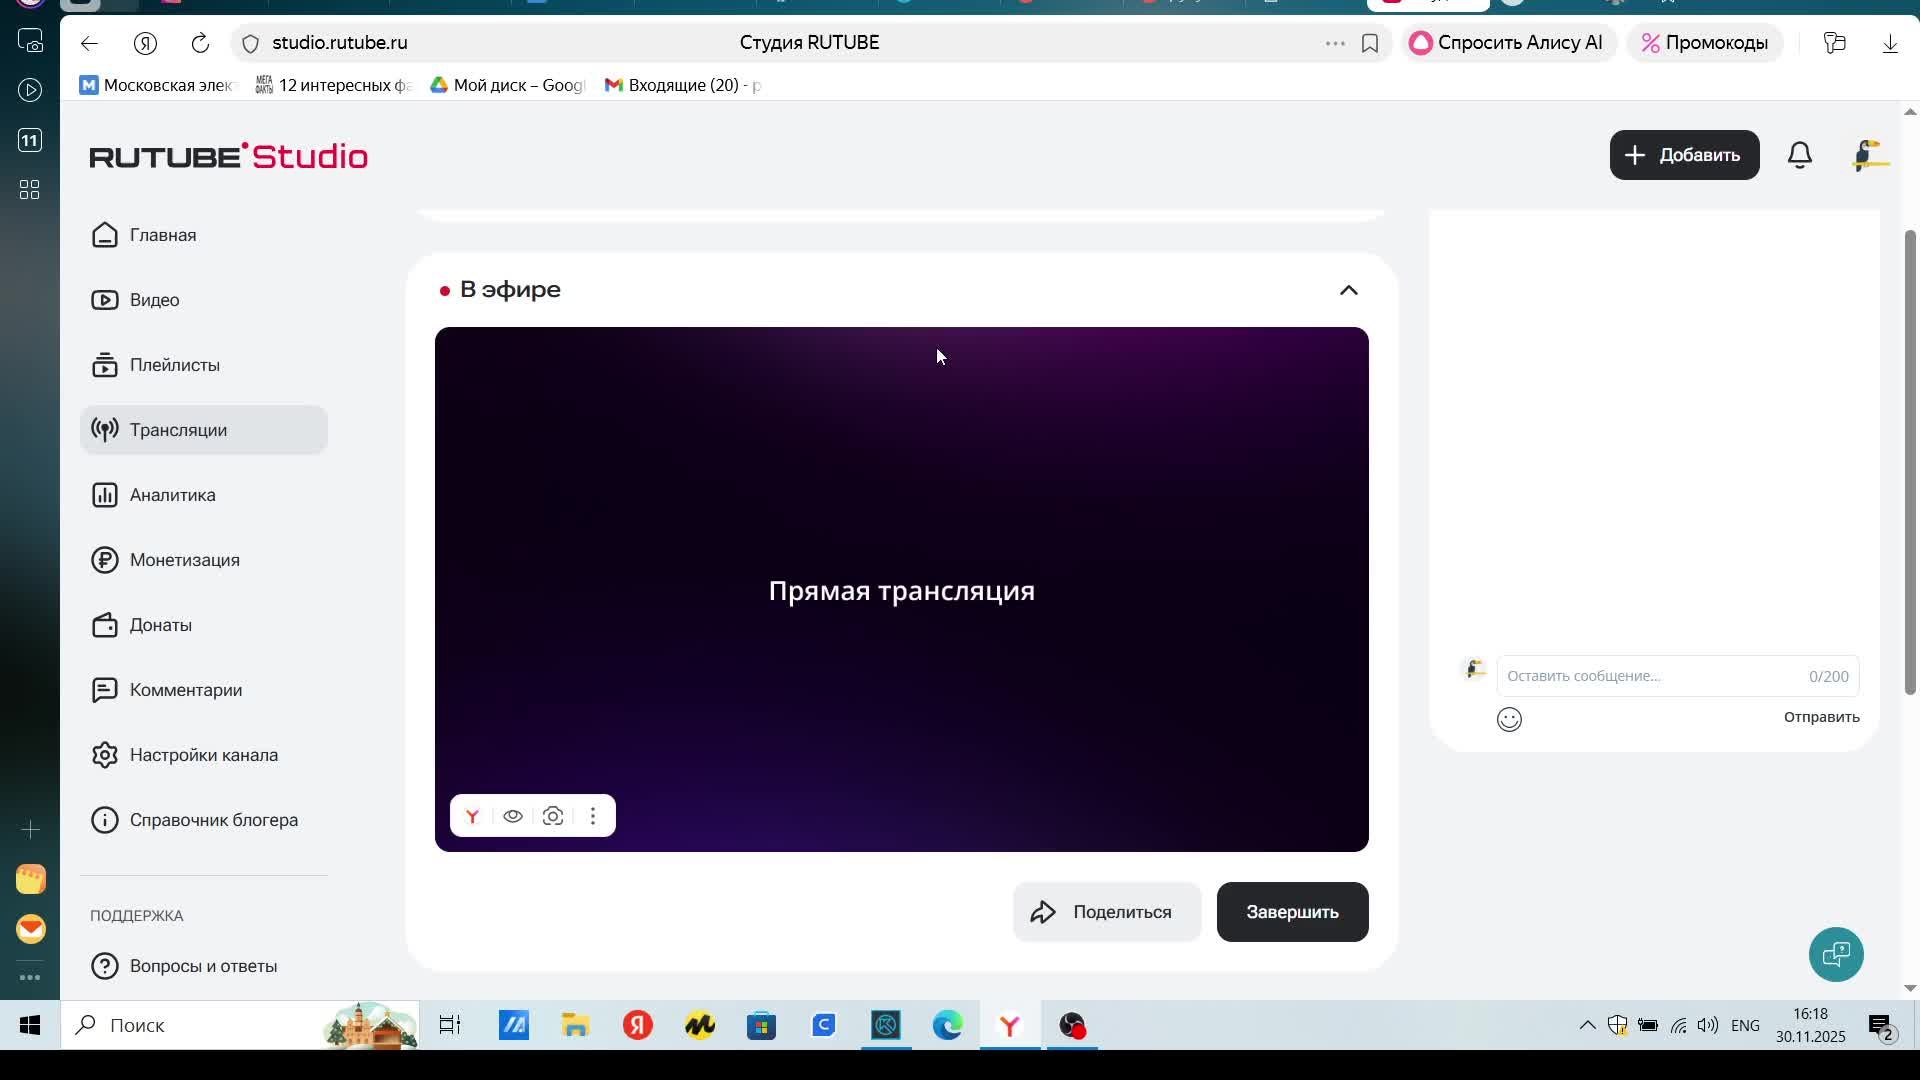The width and height of the screenshot is (1920, 1080).
Task: Click the screenshot camera icon on the player
Action: click(553, 816)
